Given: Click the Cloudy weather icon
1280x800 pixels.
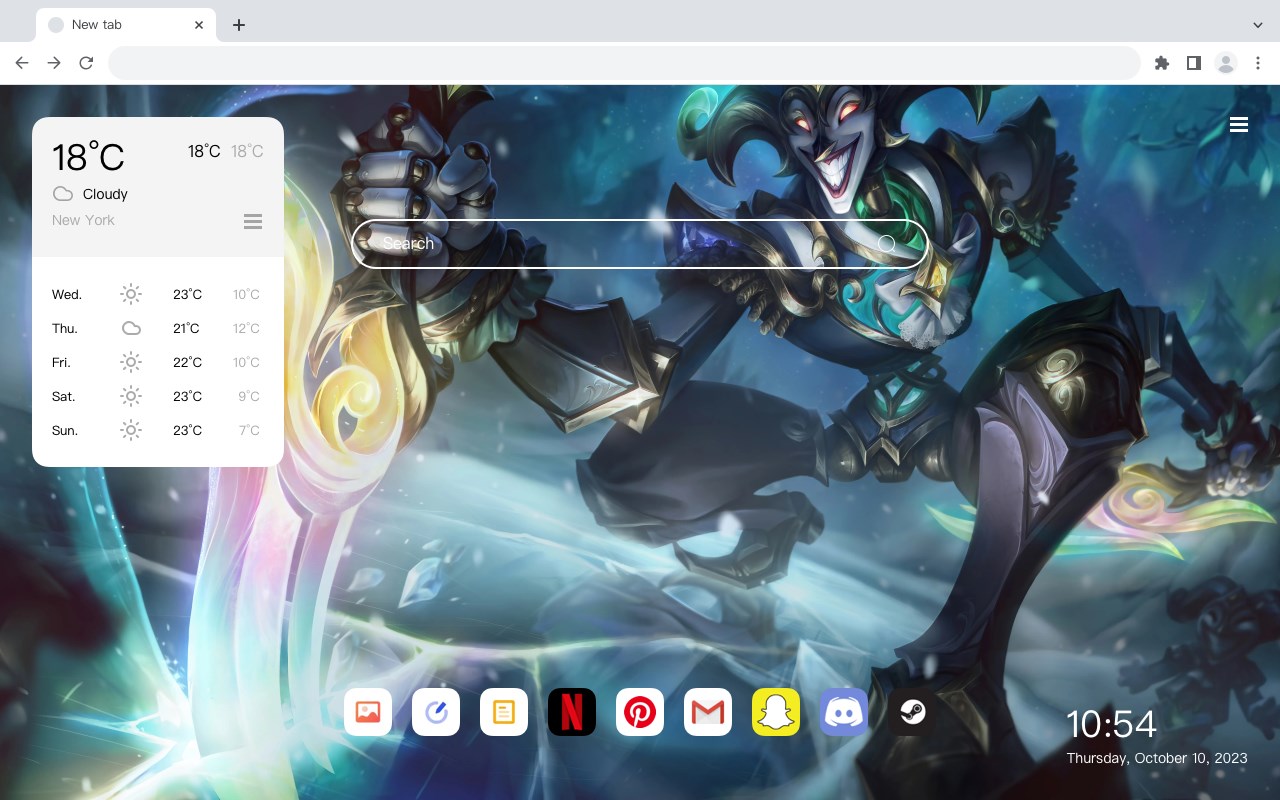Looking at the screenshot, I should [x=63, y=194].
